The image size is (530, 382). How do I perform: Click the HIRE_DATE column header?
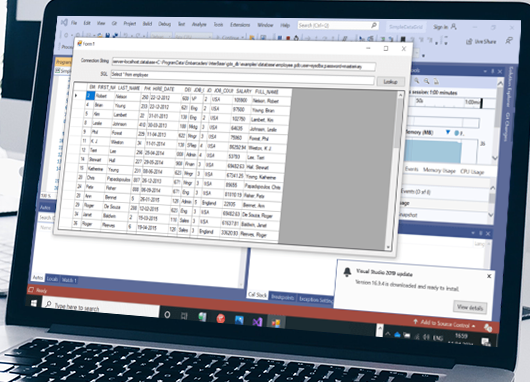164,89
